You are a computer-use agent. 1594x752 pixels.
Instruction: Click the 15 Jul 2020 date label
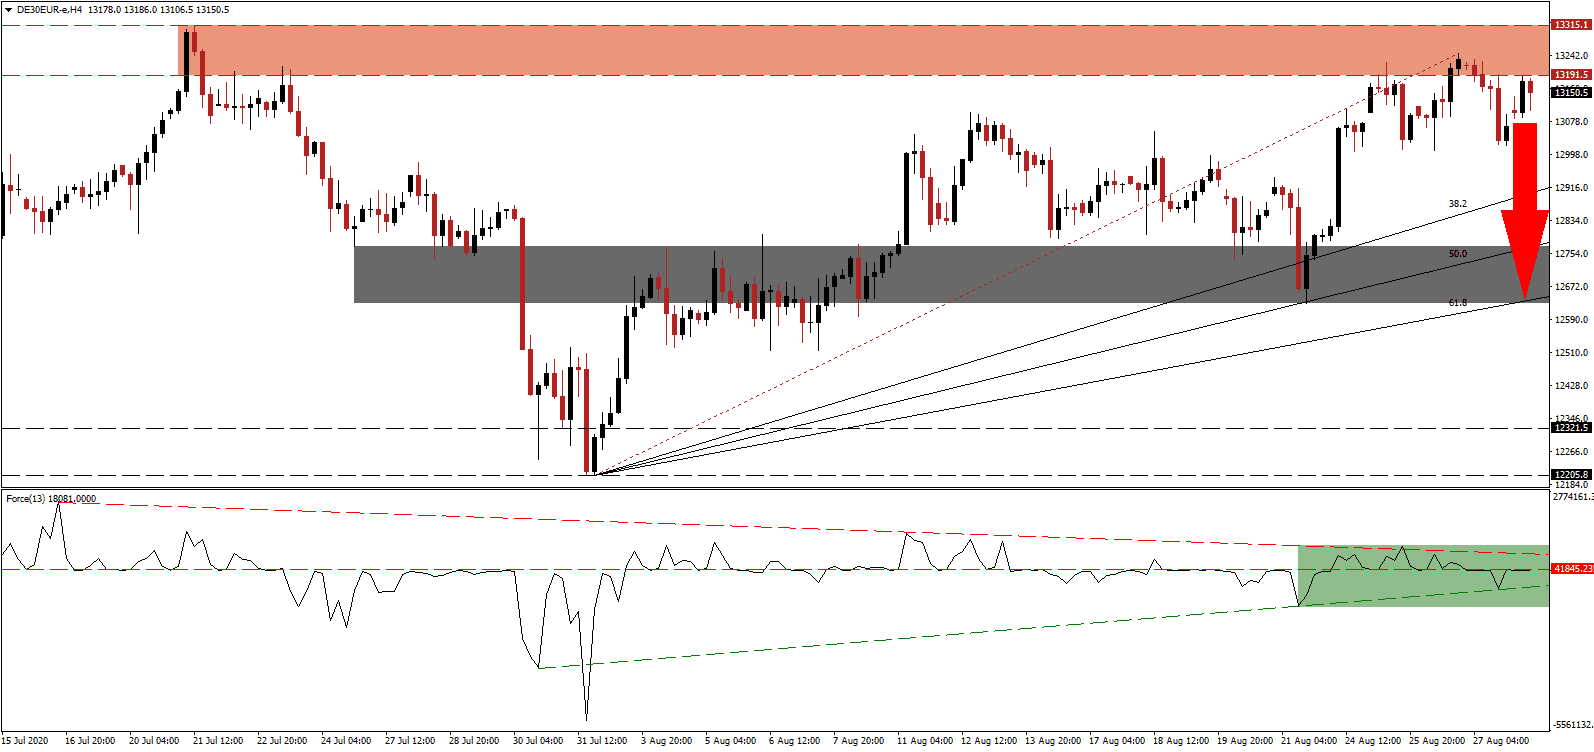coord(25,741)
